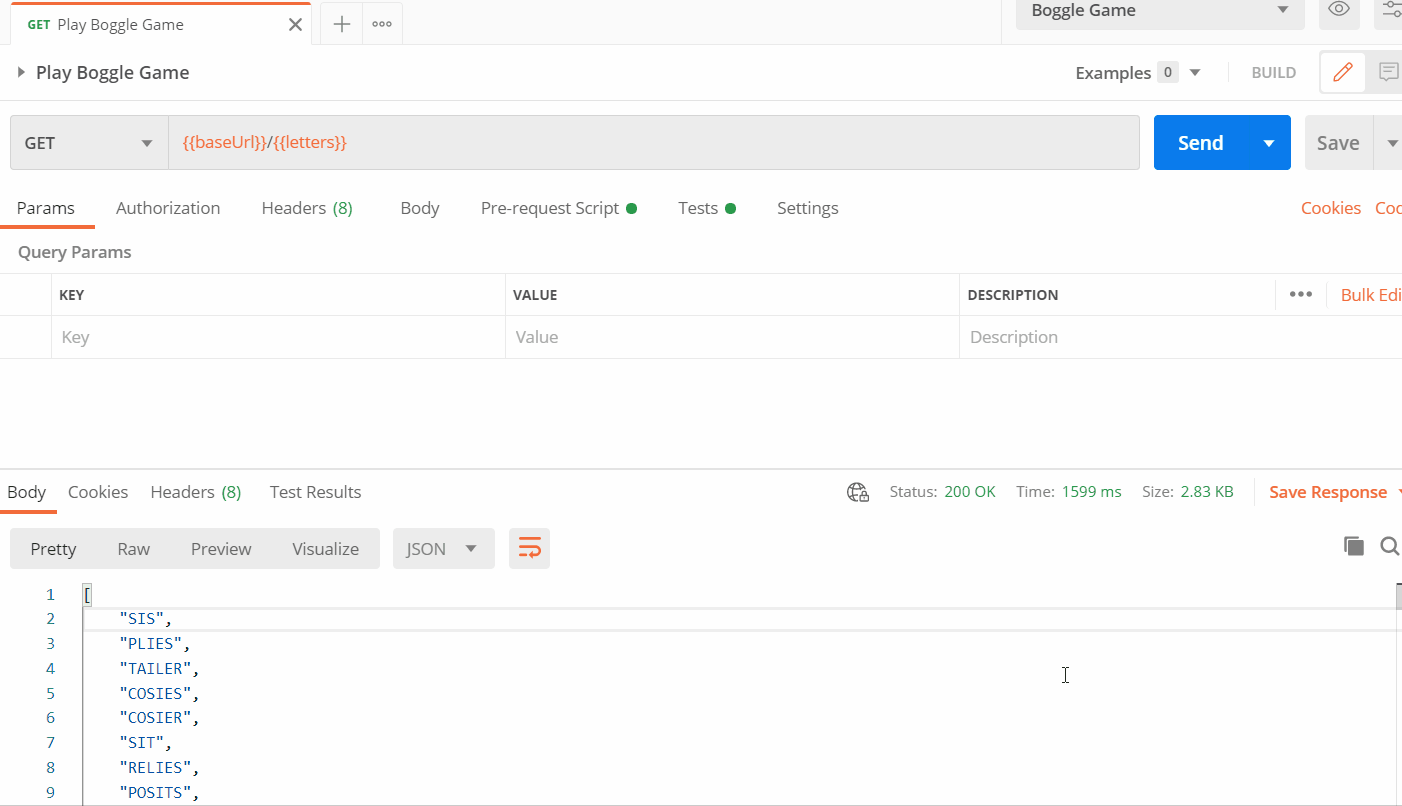Open the comments icon

[1388, 72]
